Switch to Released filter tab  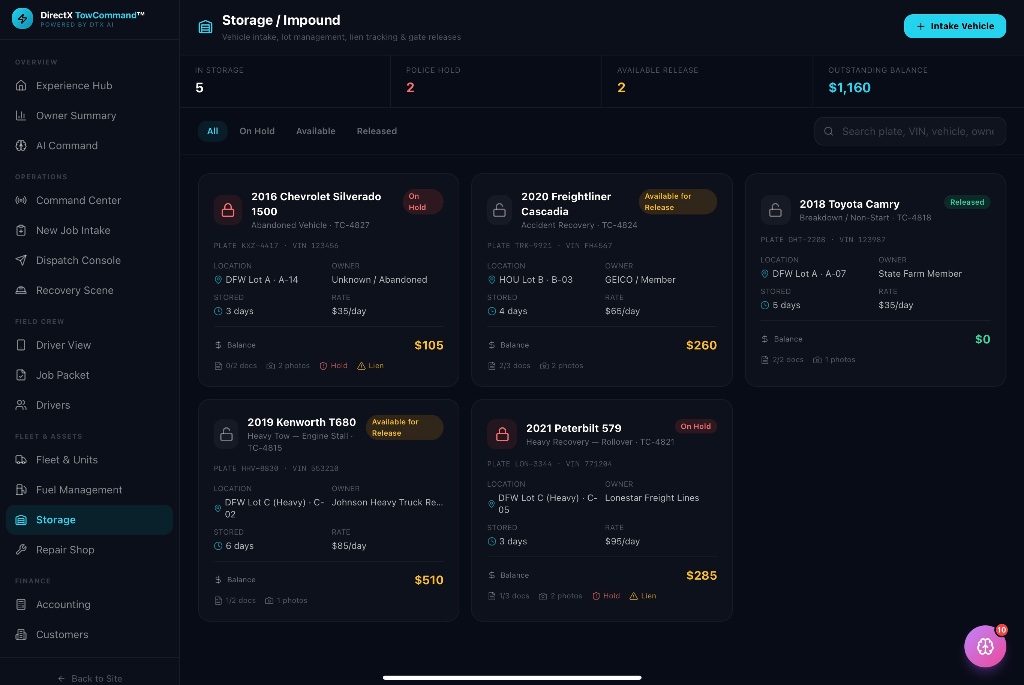coord(377,131)
